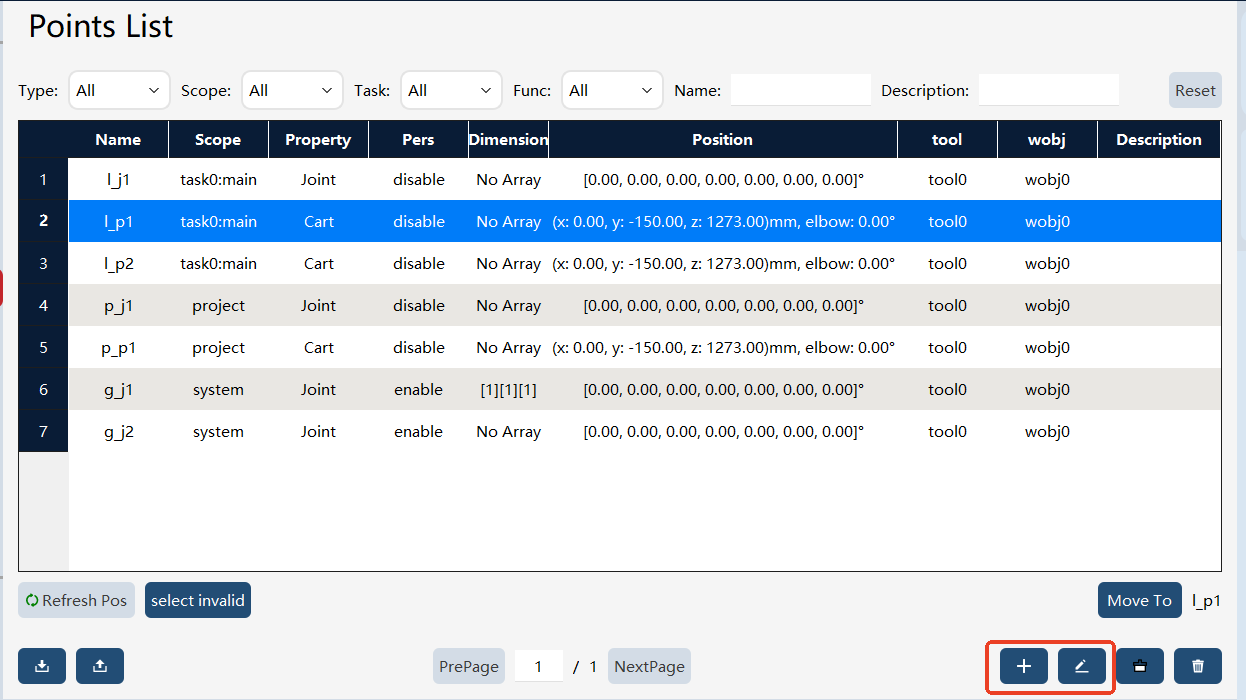
Task: Click the Pers column header
Action: pyautogui.click(x=418, y=140)
